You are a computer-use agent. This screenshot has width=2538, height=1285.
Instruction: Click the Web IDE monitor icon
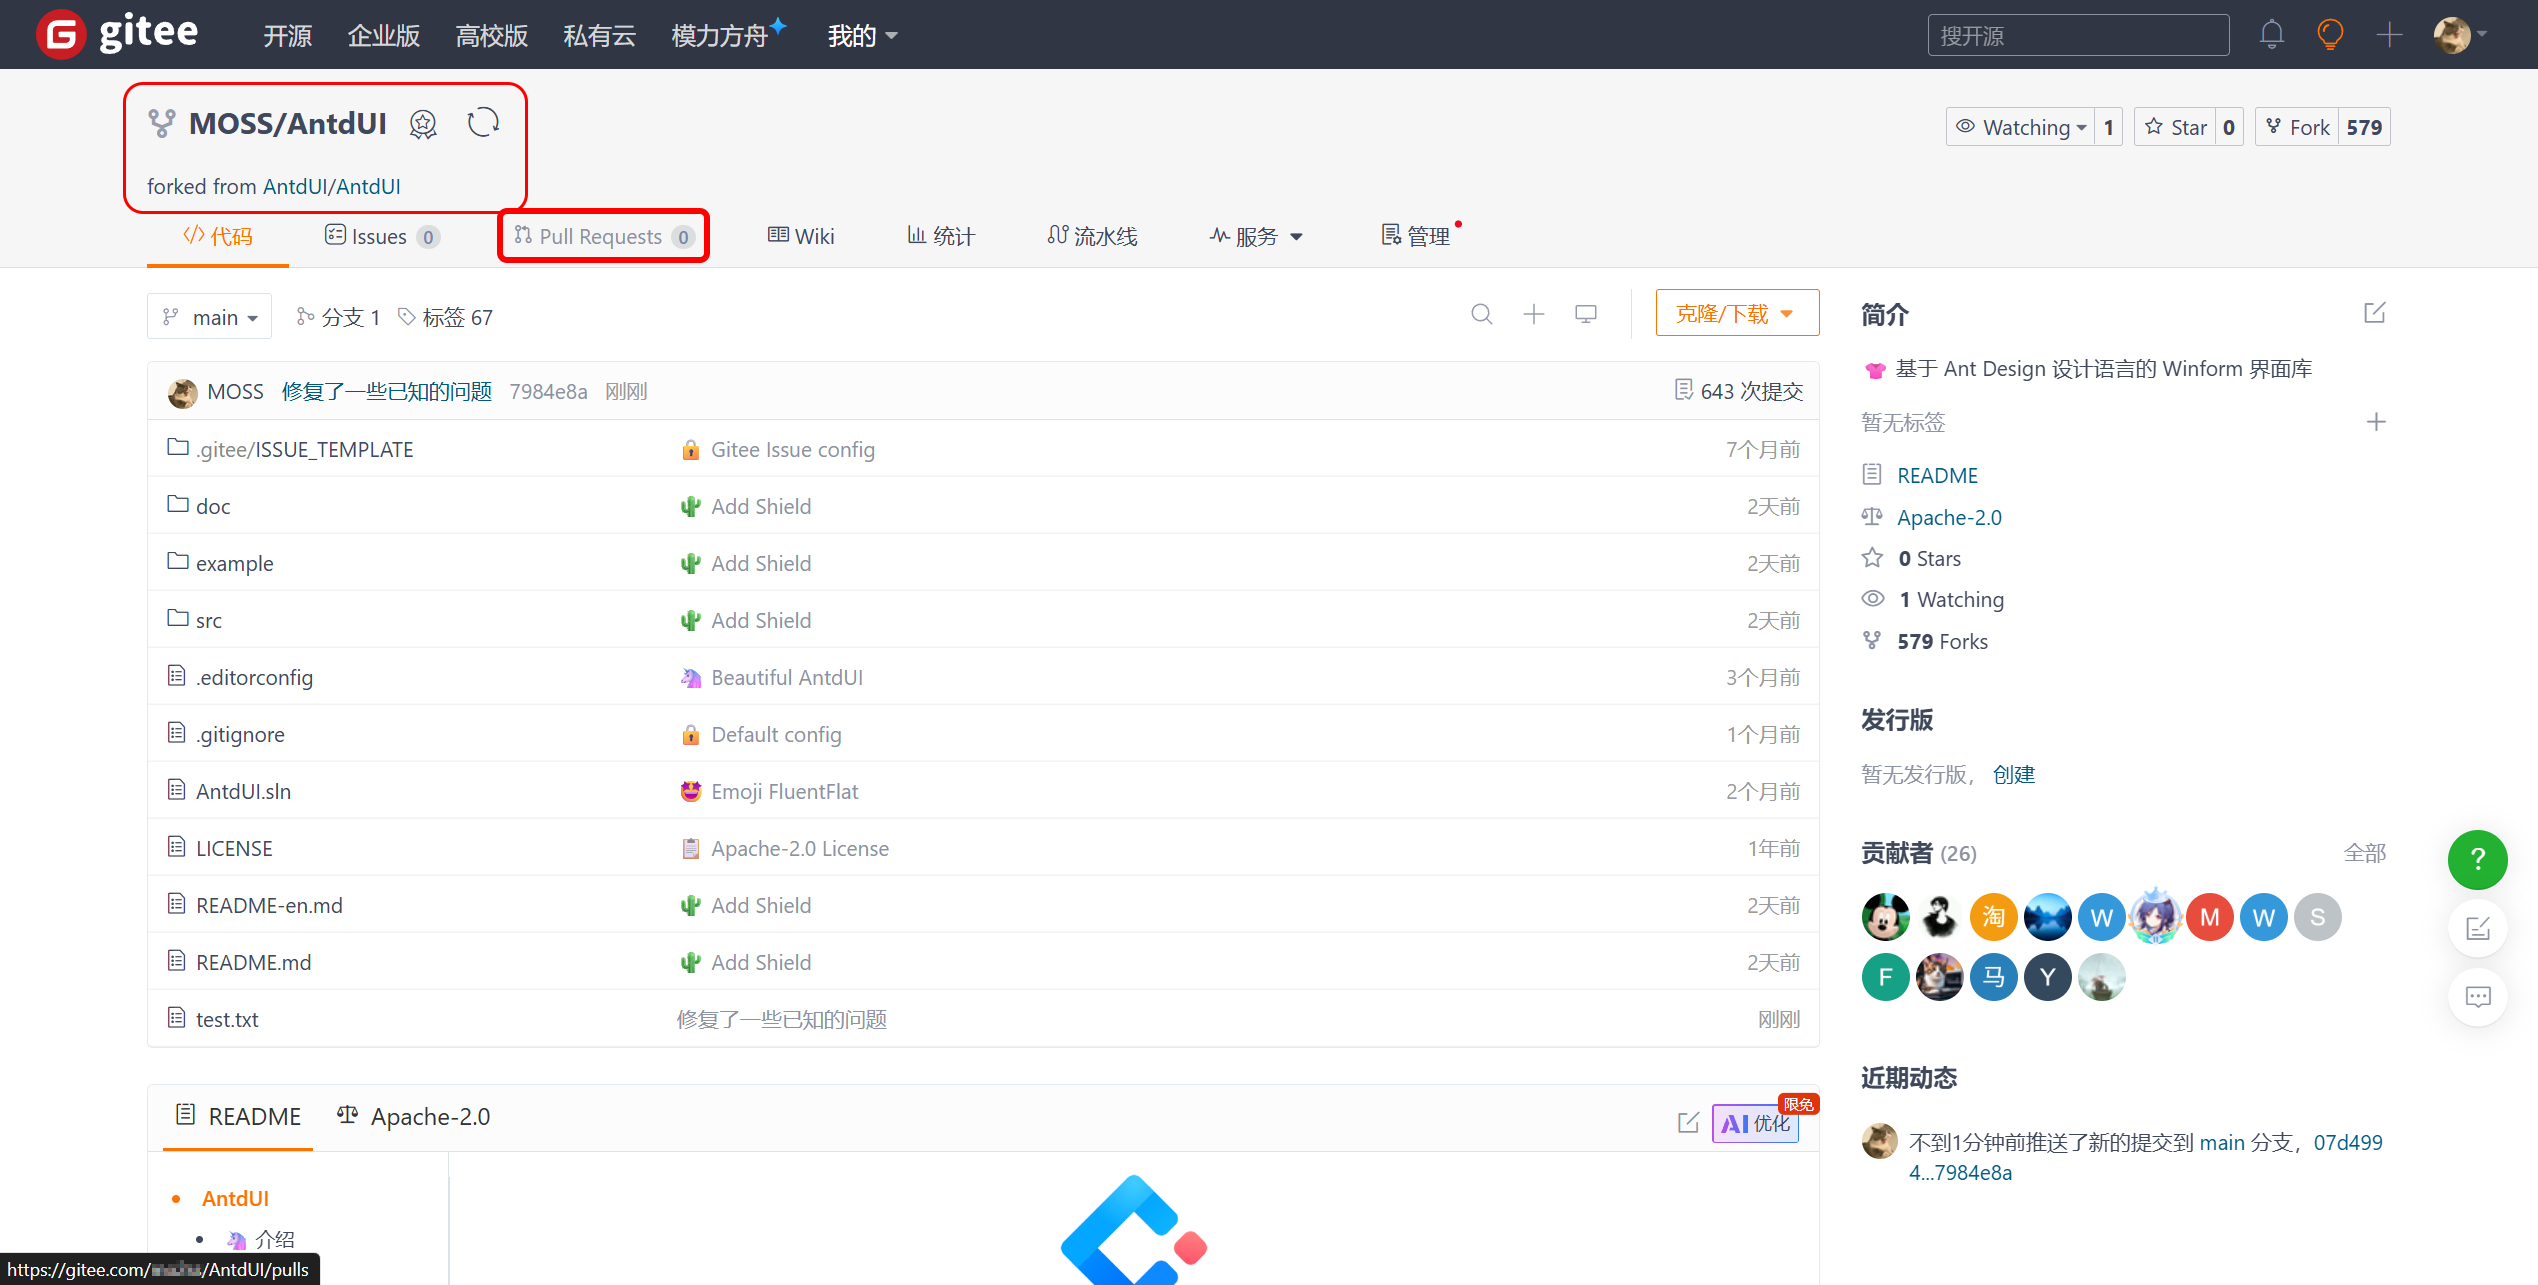(1585, 315)
